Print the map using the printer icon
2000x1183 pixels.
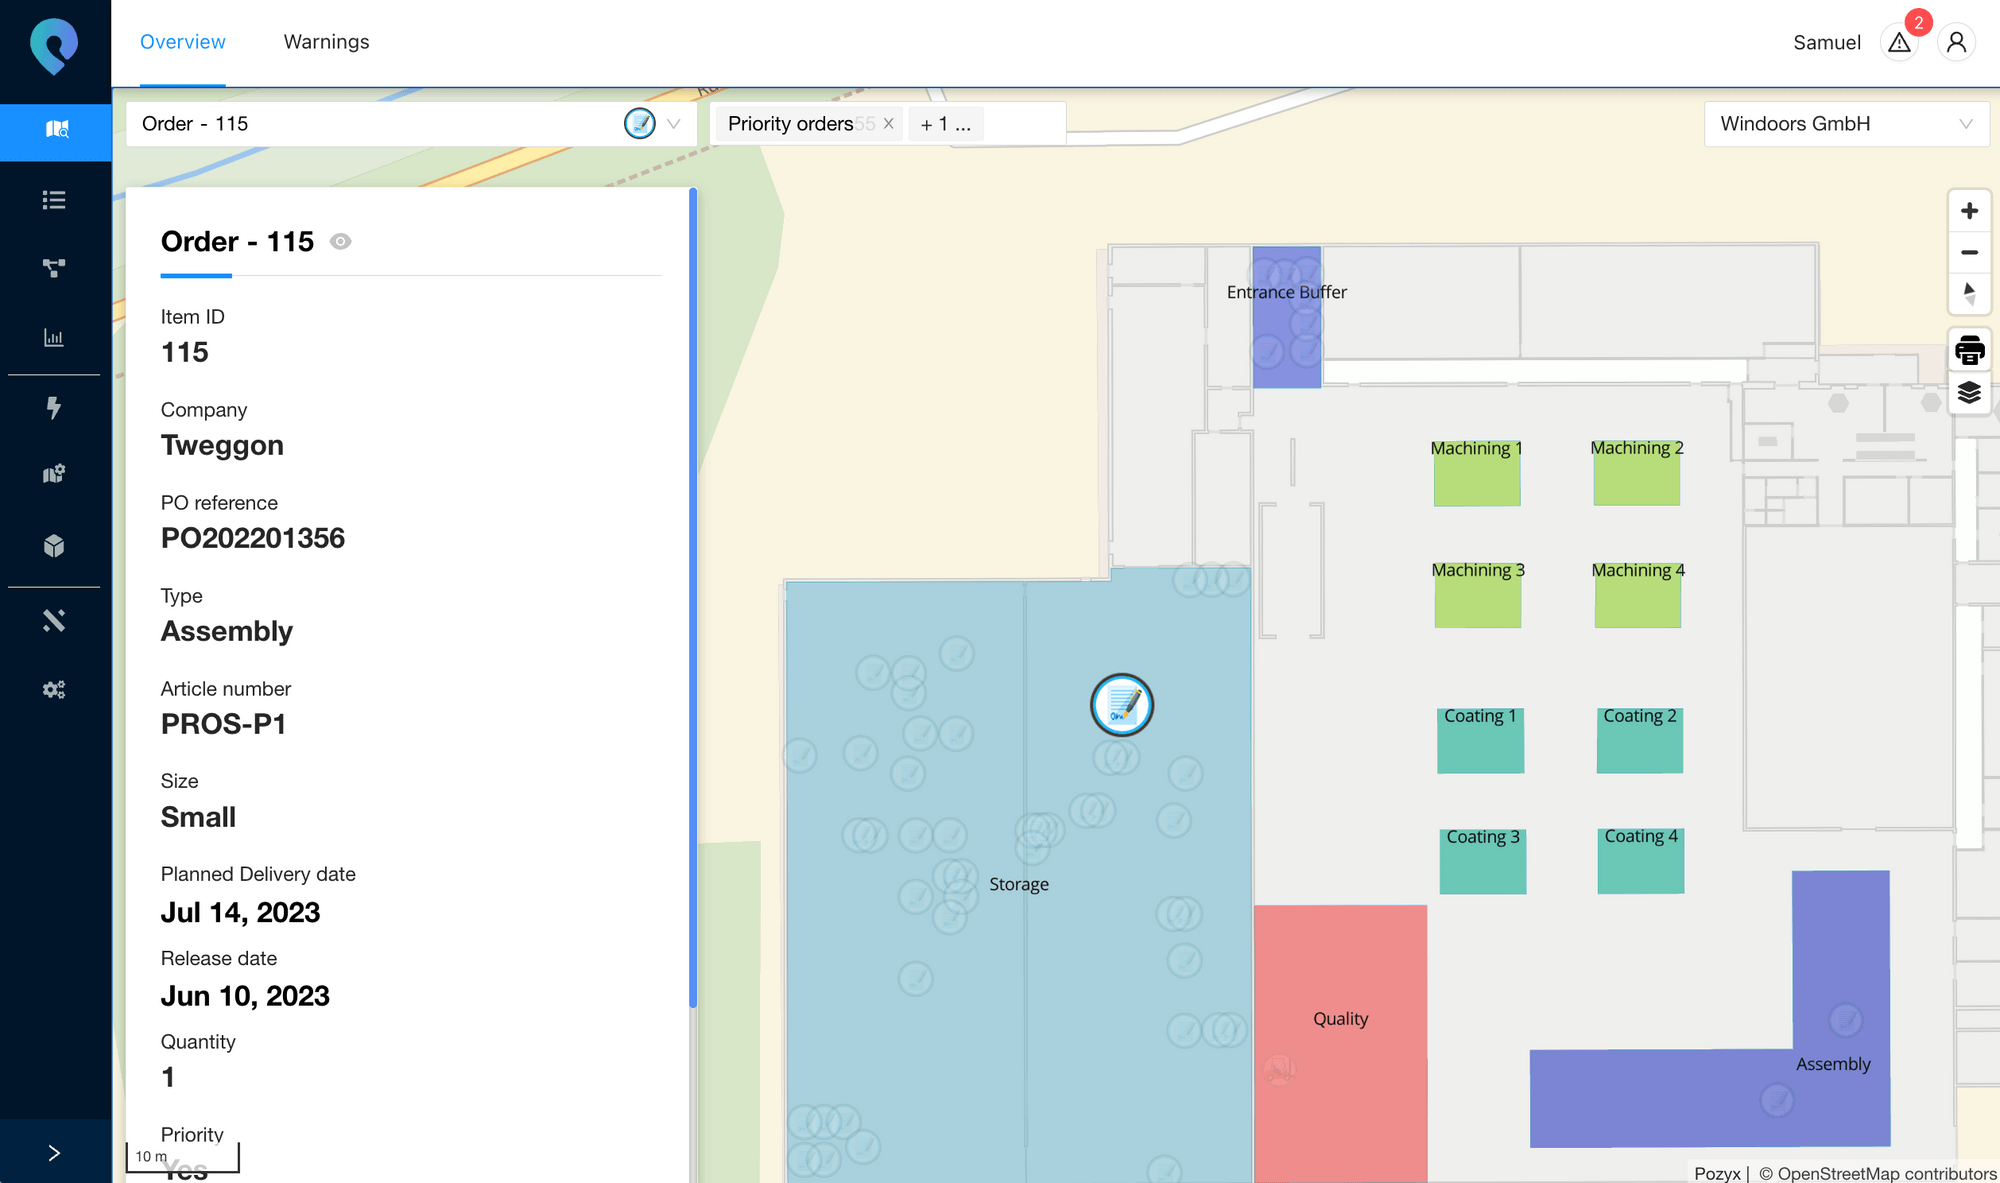1969,350
